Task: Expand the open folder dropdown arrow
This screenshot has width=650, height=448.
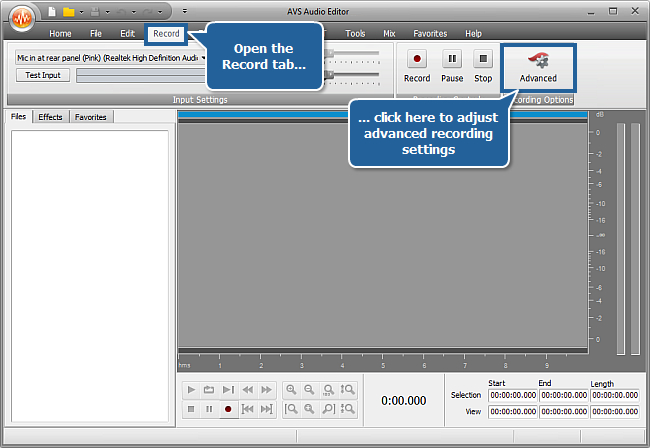Action: [81, 12]
